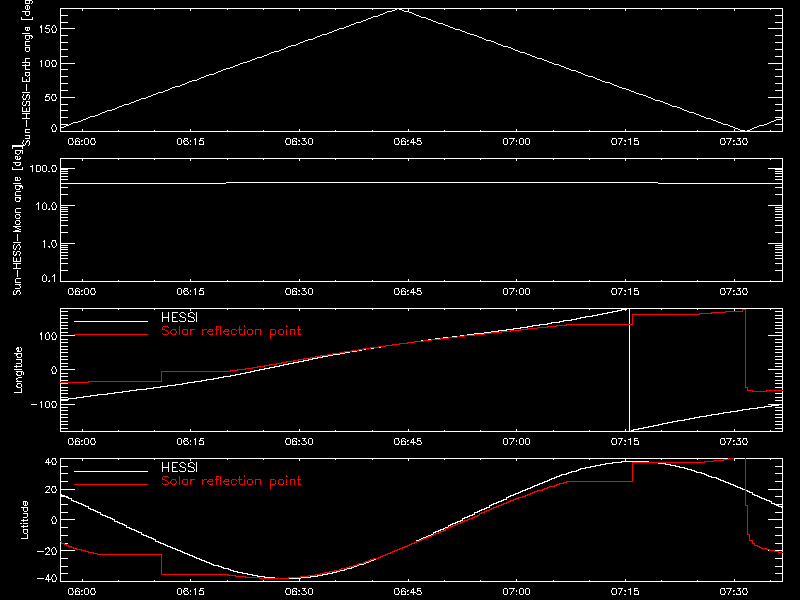Click the 150 tick of Earth angle plot
Viewport: 800px width, 600px height.
tap(48, 29)
